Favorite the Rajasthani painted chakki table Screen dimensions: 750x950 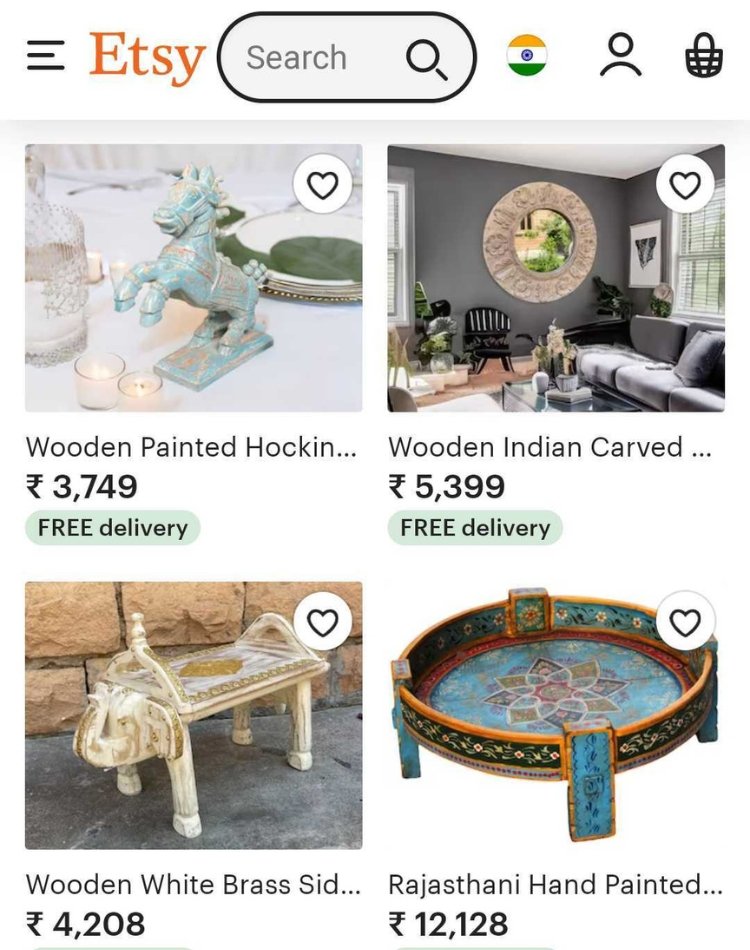coord(685,622)
